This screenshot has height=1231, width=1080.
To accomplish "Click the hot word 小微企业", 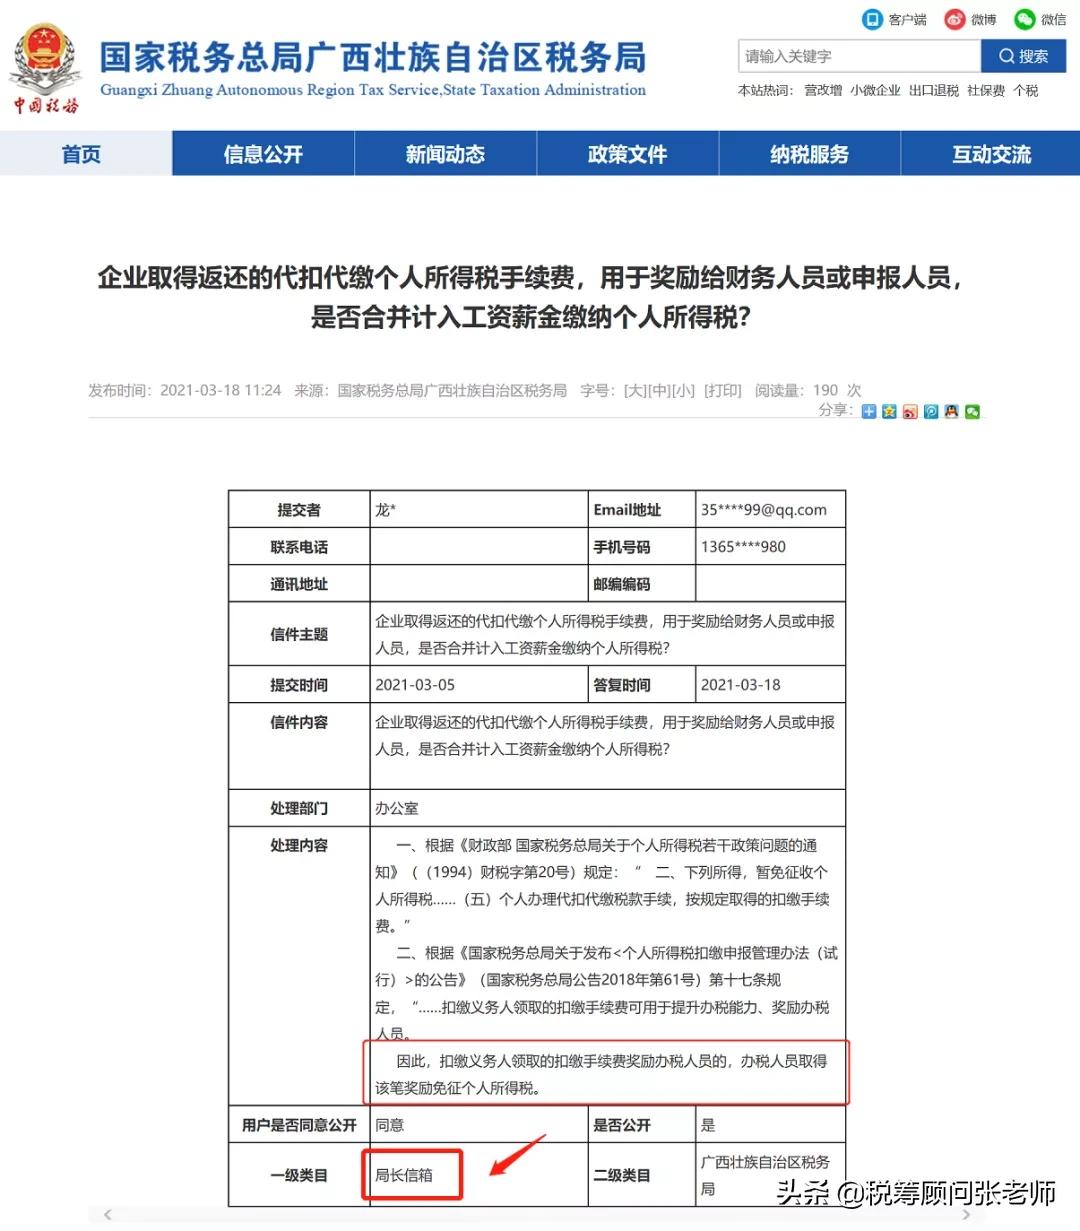I will pos(875,90).
